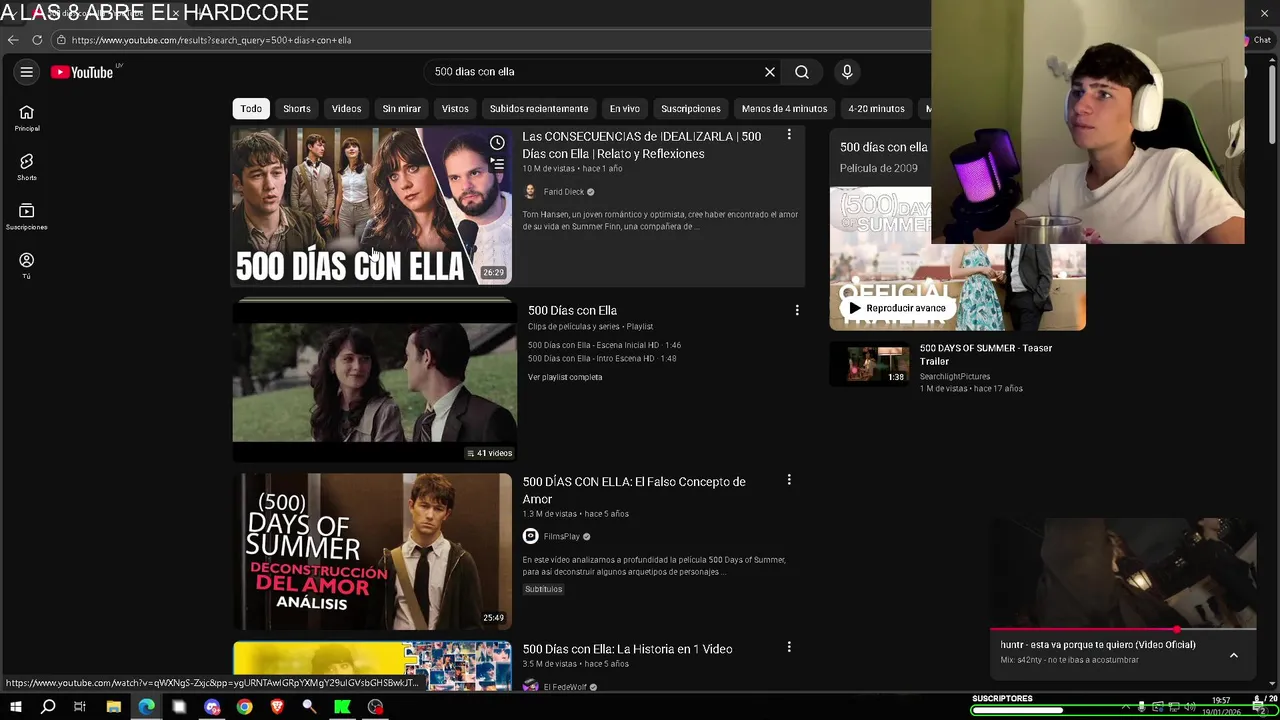
Task: Open playlist item Escena Inicial HD 1:46
Action: [604, 345]
